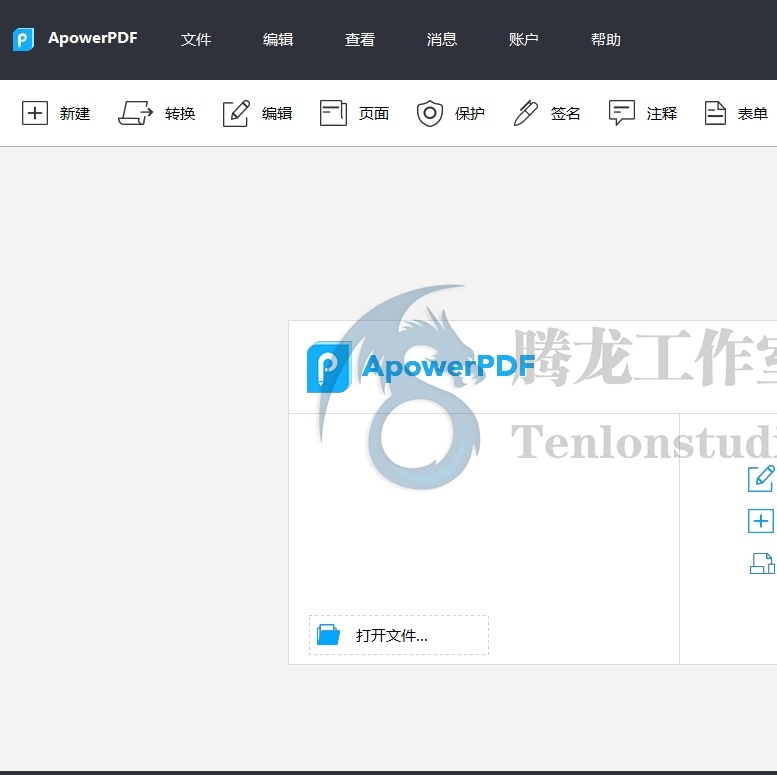
Task: Click the 注释 comment bubble icon
Action: click(x=621, y=113)
